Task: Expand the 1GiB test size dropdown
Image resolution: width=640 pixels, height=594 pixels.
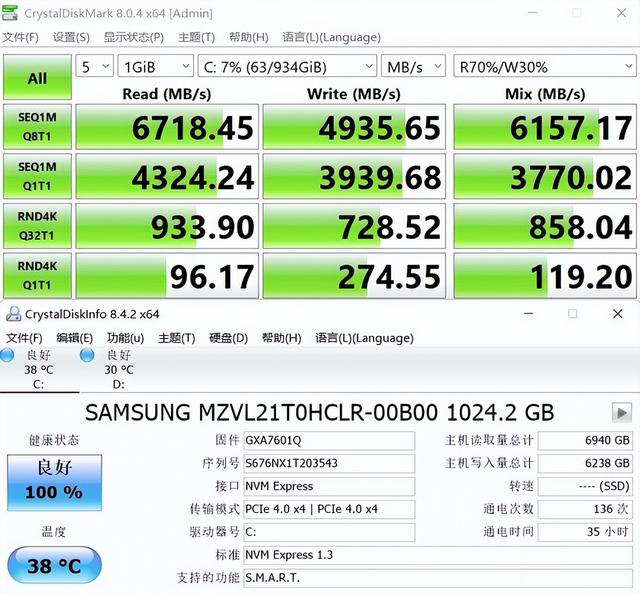Action: click(155, 66)
